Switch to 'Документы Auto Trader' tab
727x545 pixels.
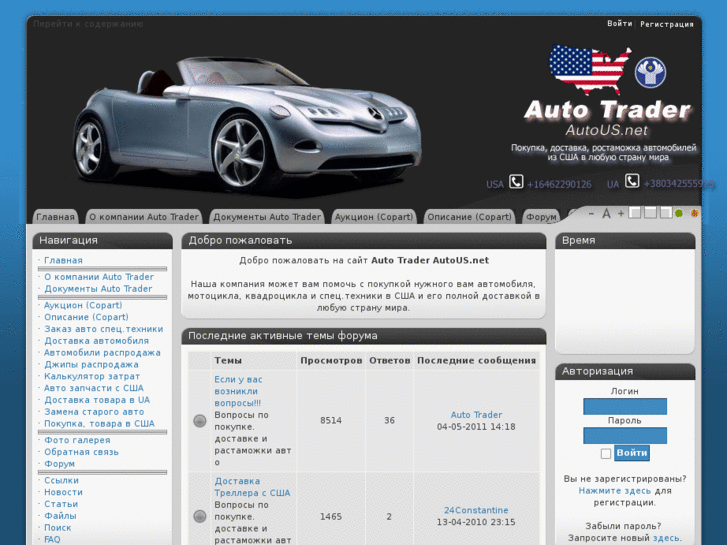[267, 217]
